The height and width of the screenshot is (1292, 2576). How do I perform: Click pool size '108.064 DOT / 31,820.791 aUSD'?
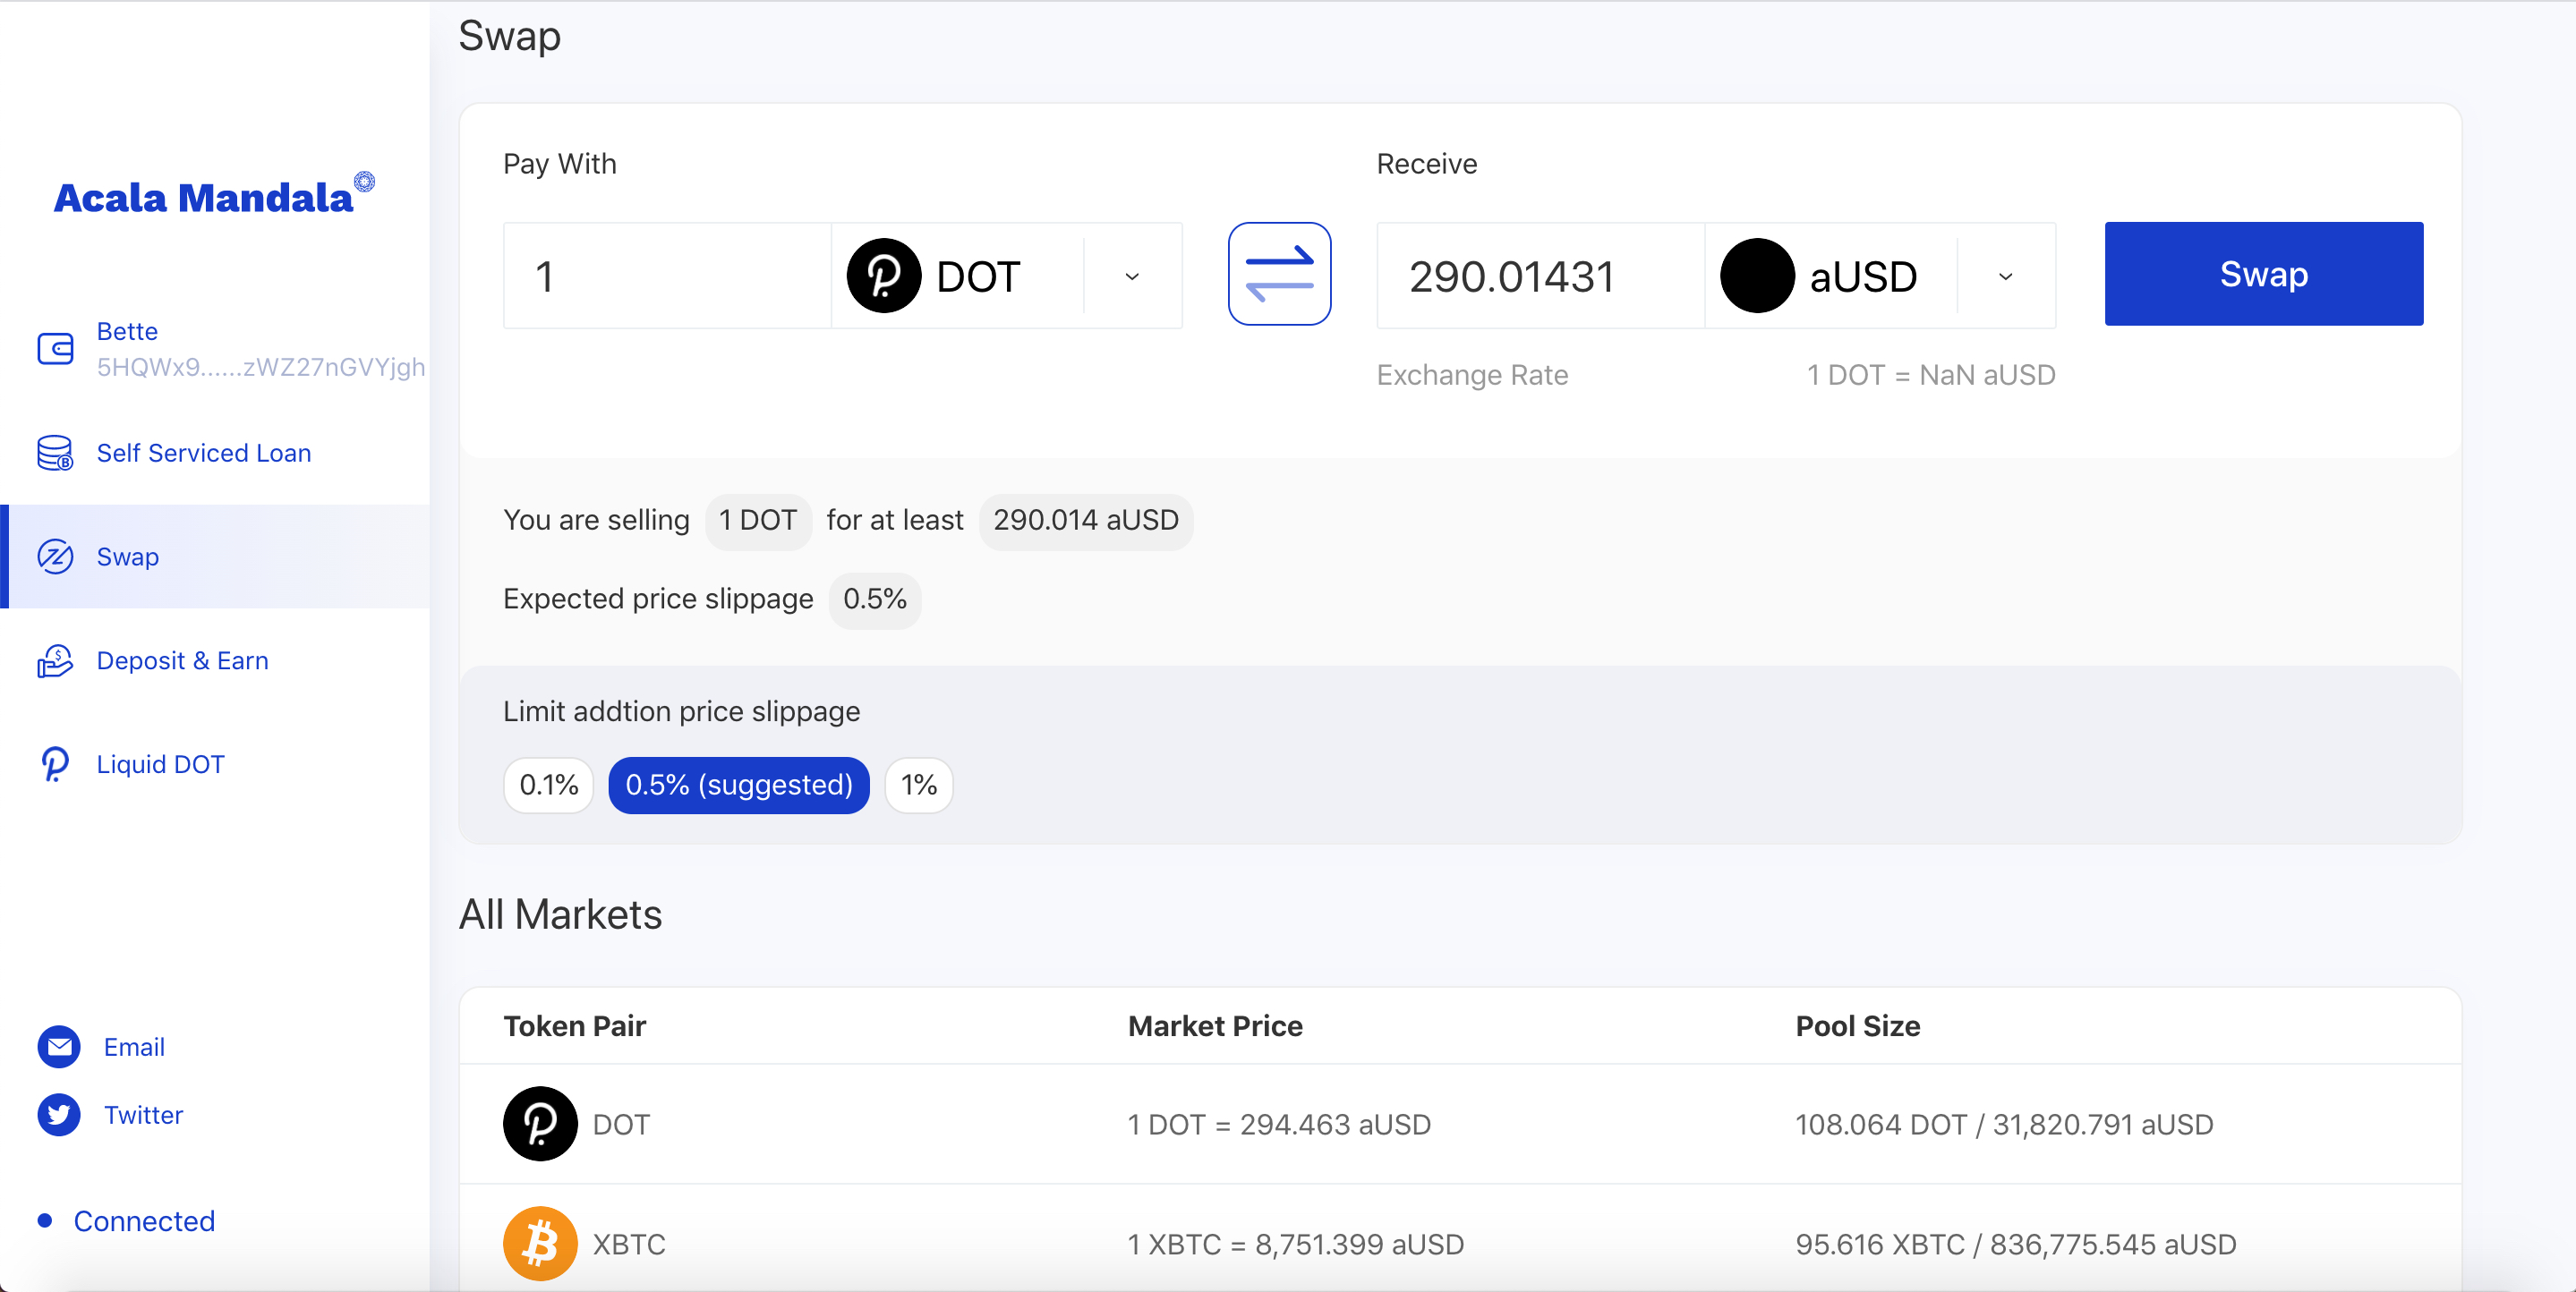click(2004, 1125)
